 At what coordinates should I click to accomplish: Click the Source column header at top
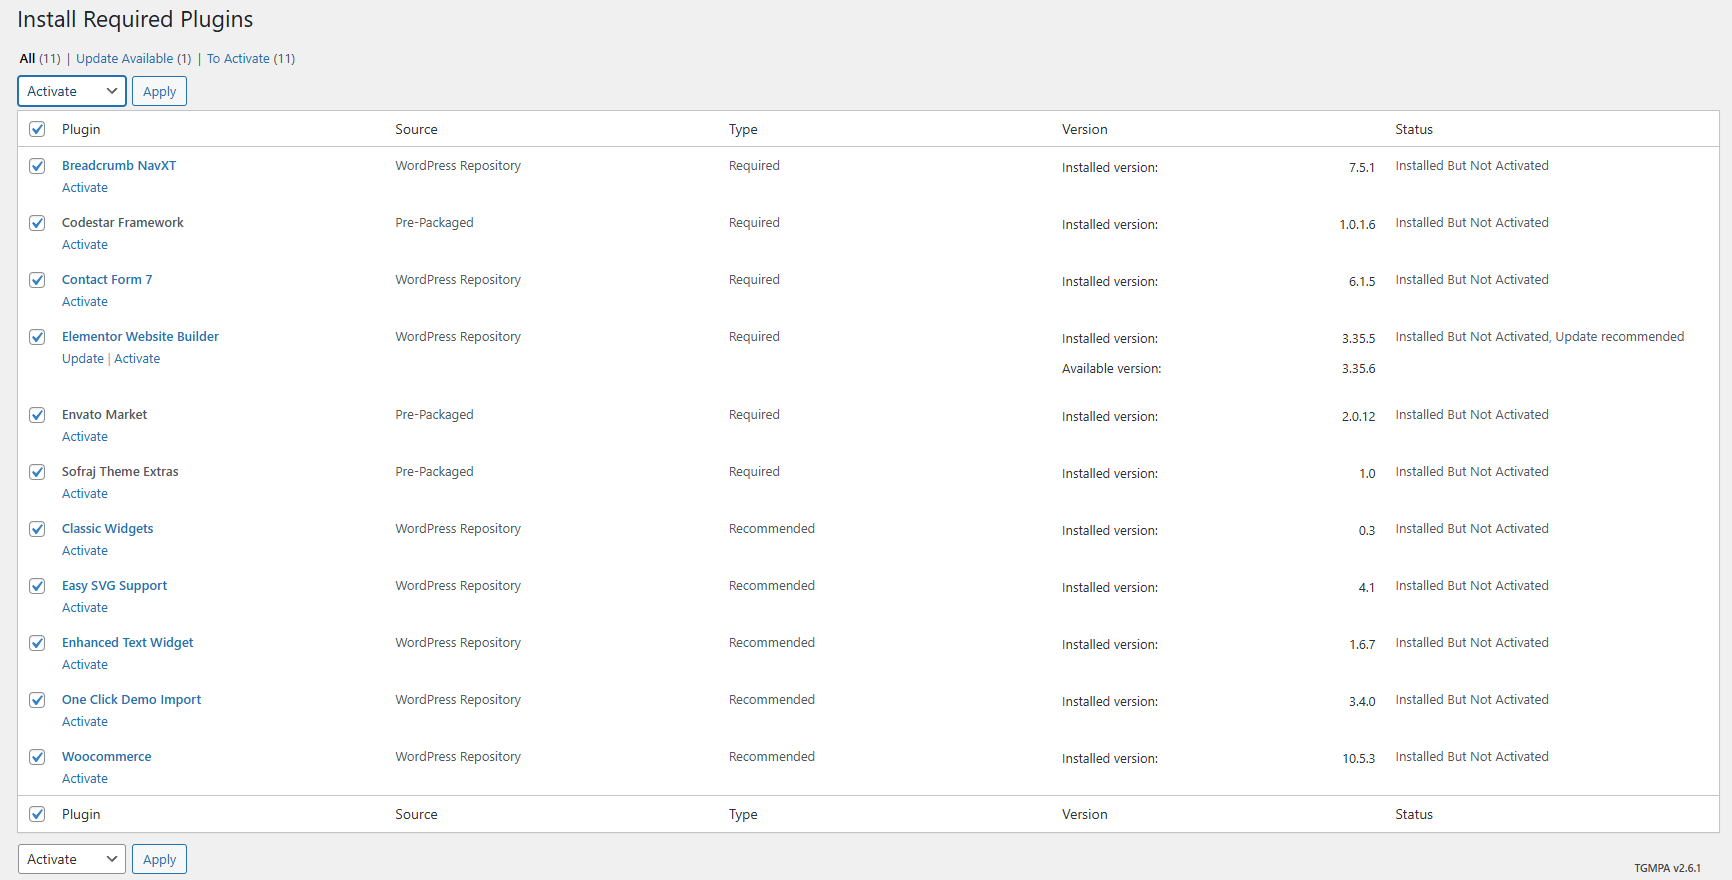[416, 129]
